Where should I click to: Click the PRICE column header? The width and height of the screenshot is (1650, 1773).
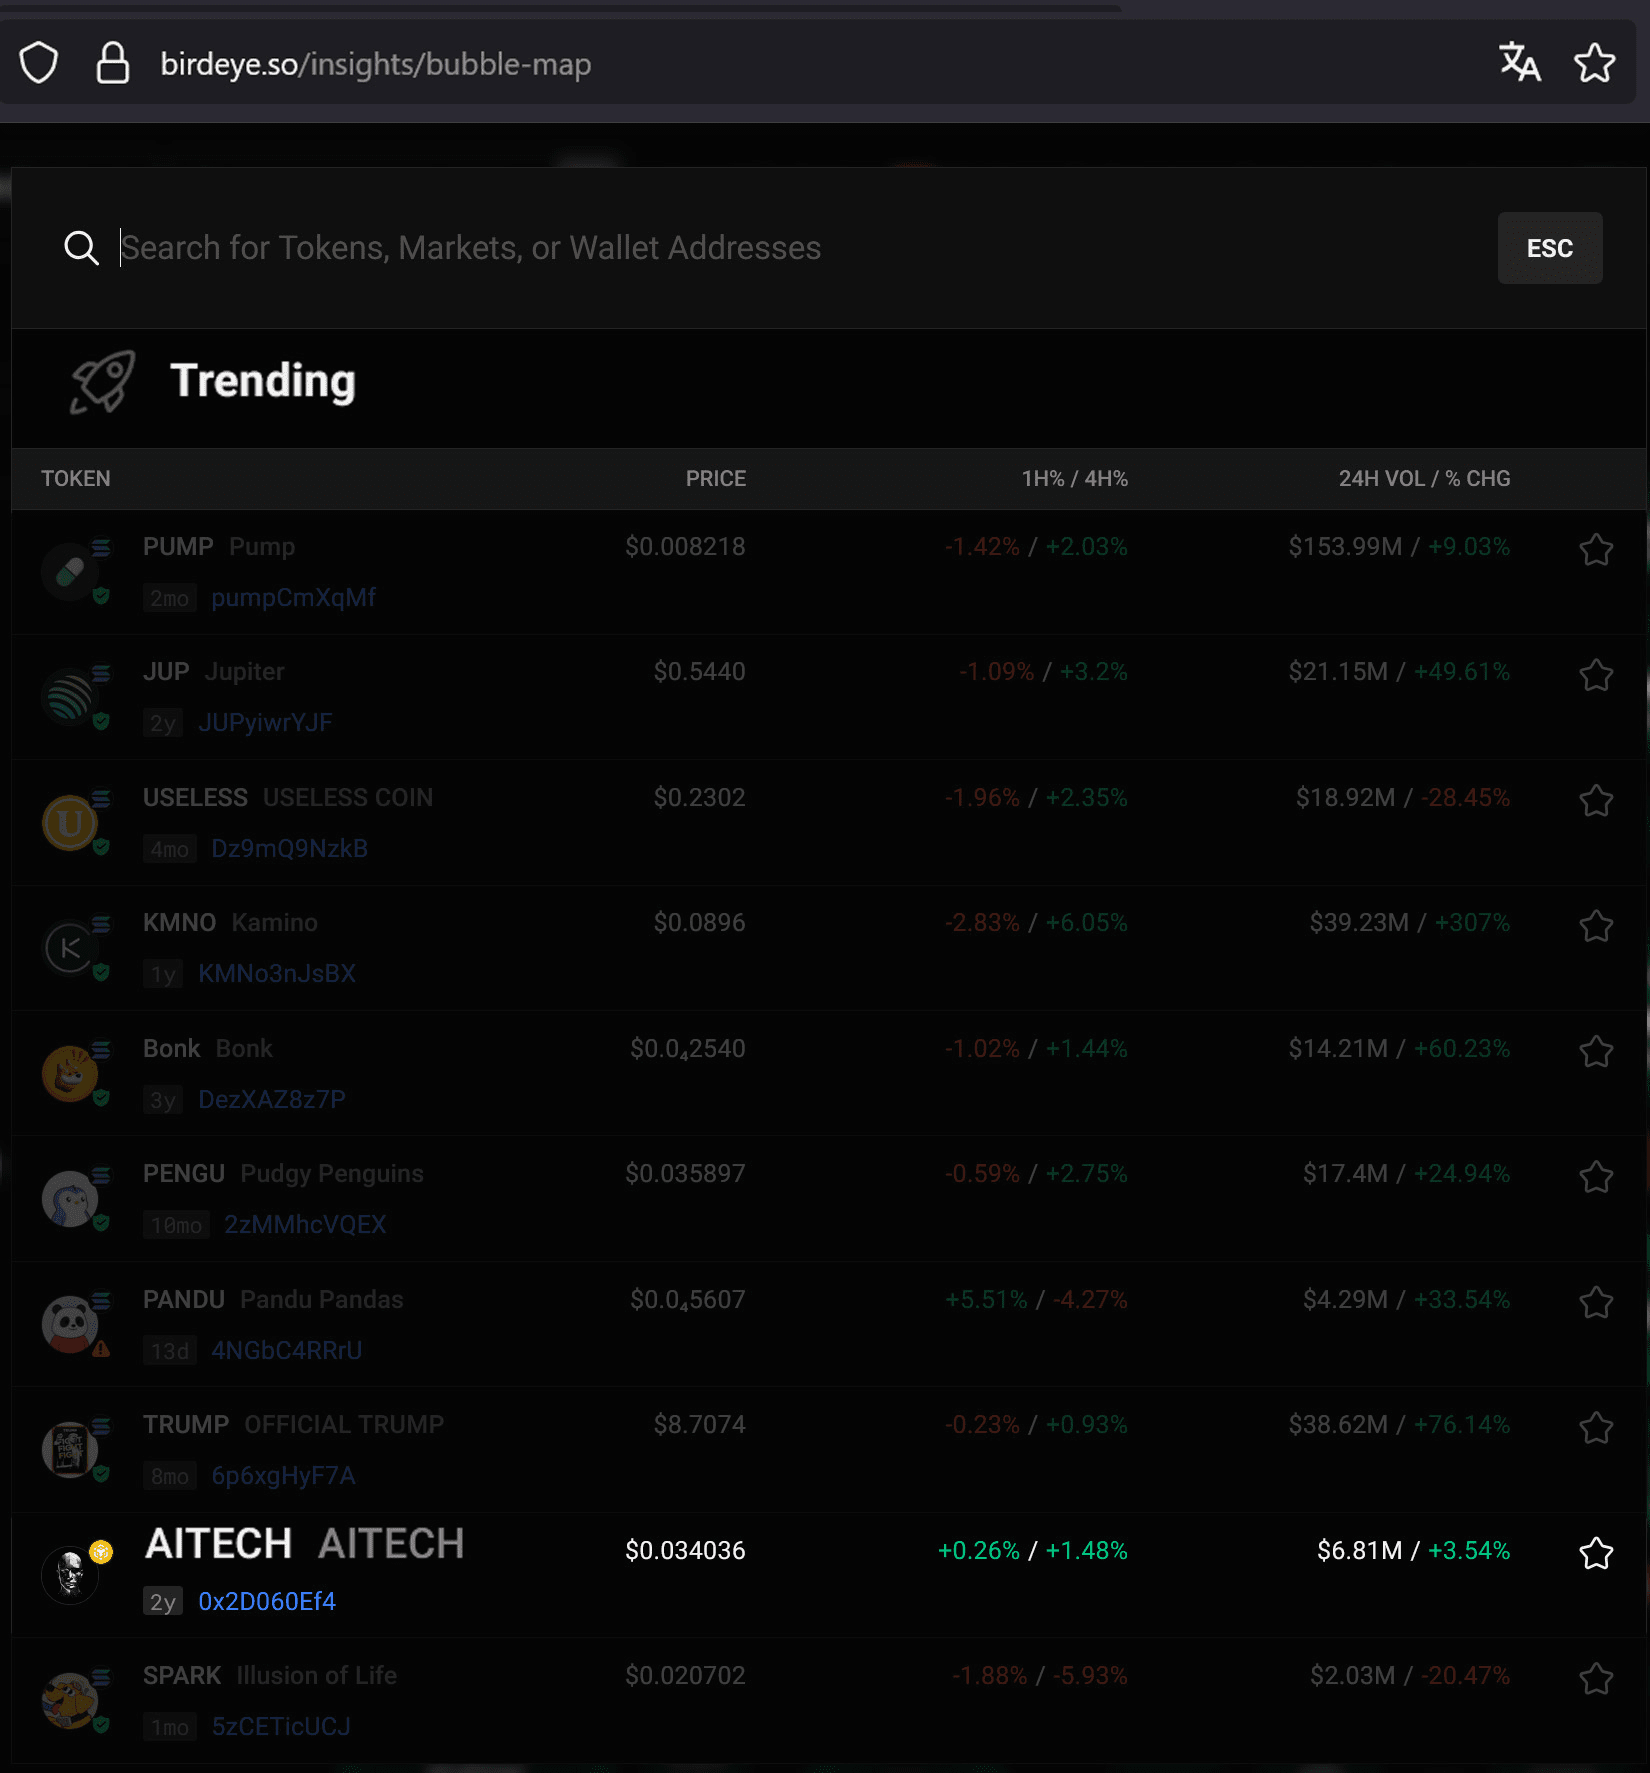point(716,479)
